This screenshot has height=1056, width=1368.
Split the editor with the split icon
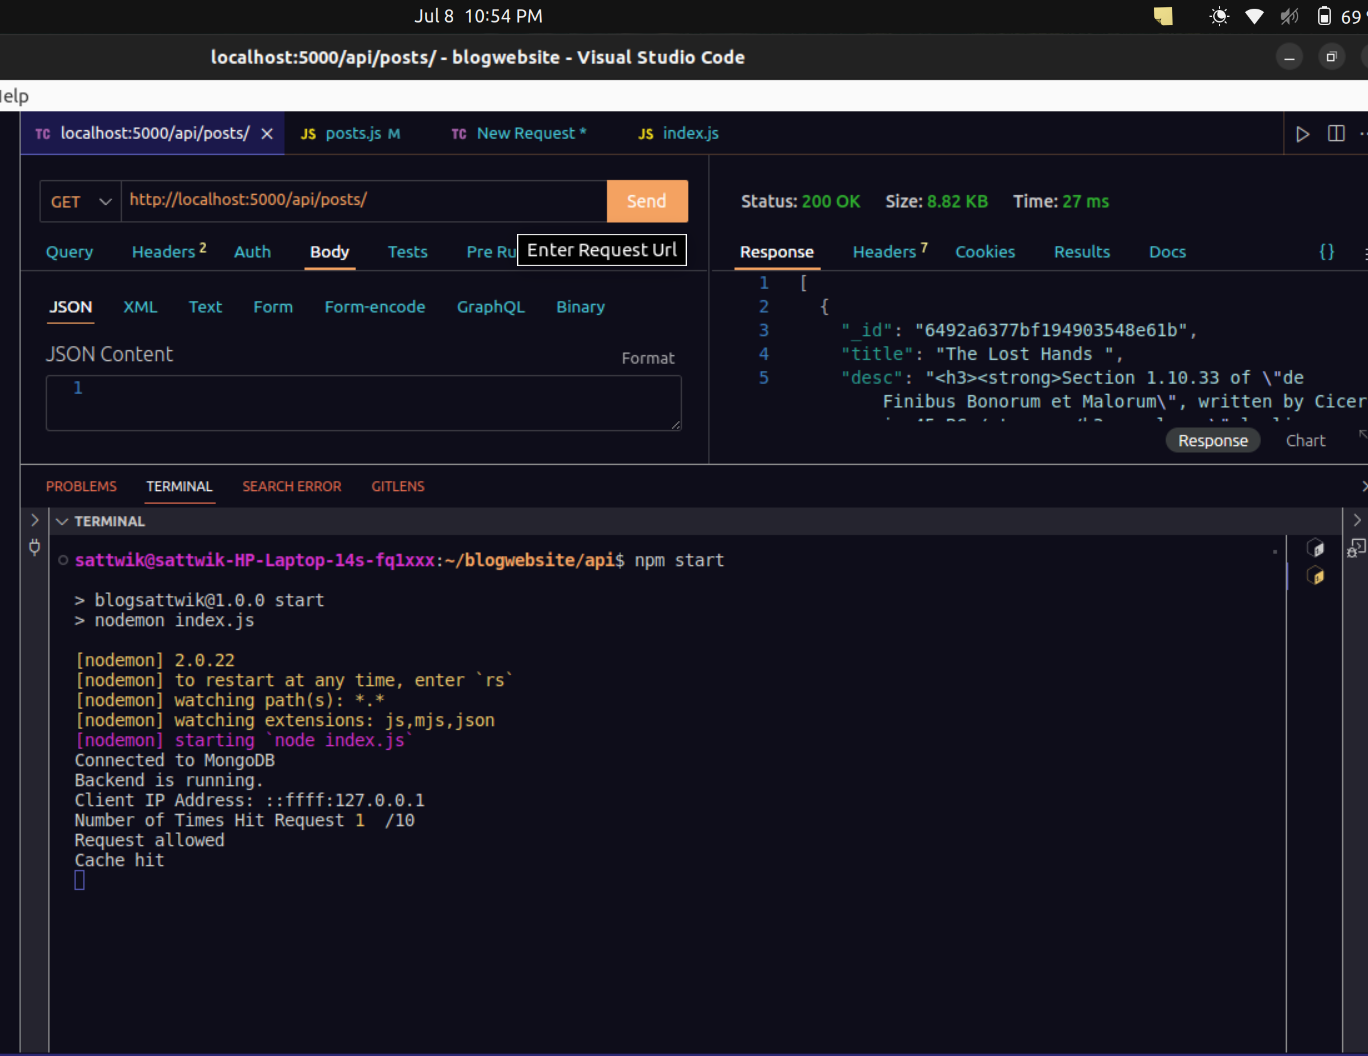click(x=1336, y=134)
